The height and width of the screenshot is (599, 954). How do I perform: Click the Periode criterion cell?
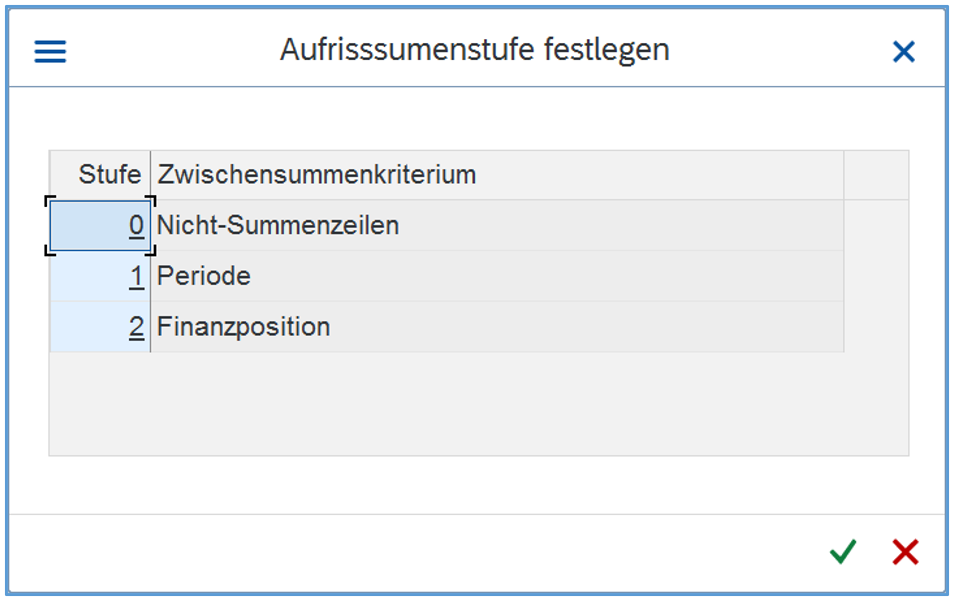[x=204, y=277]
